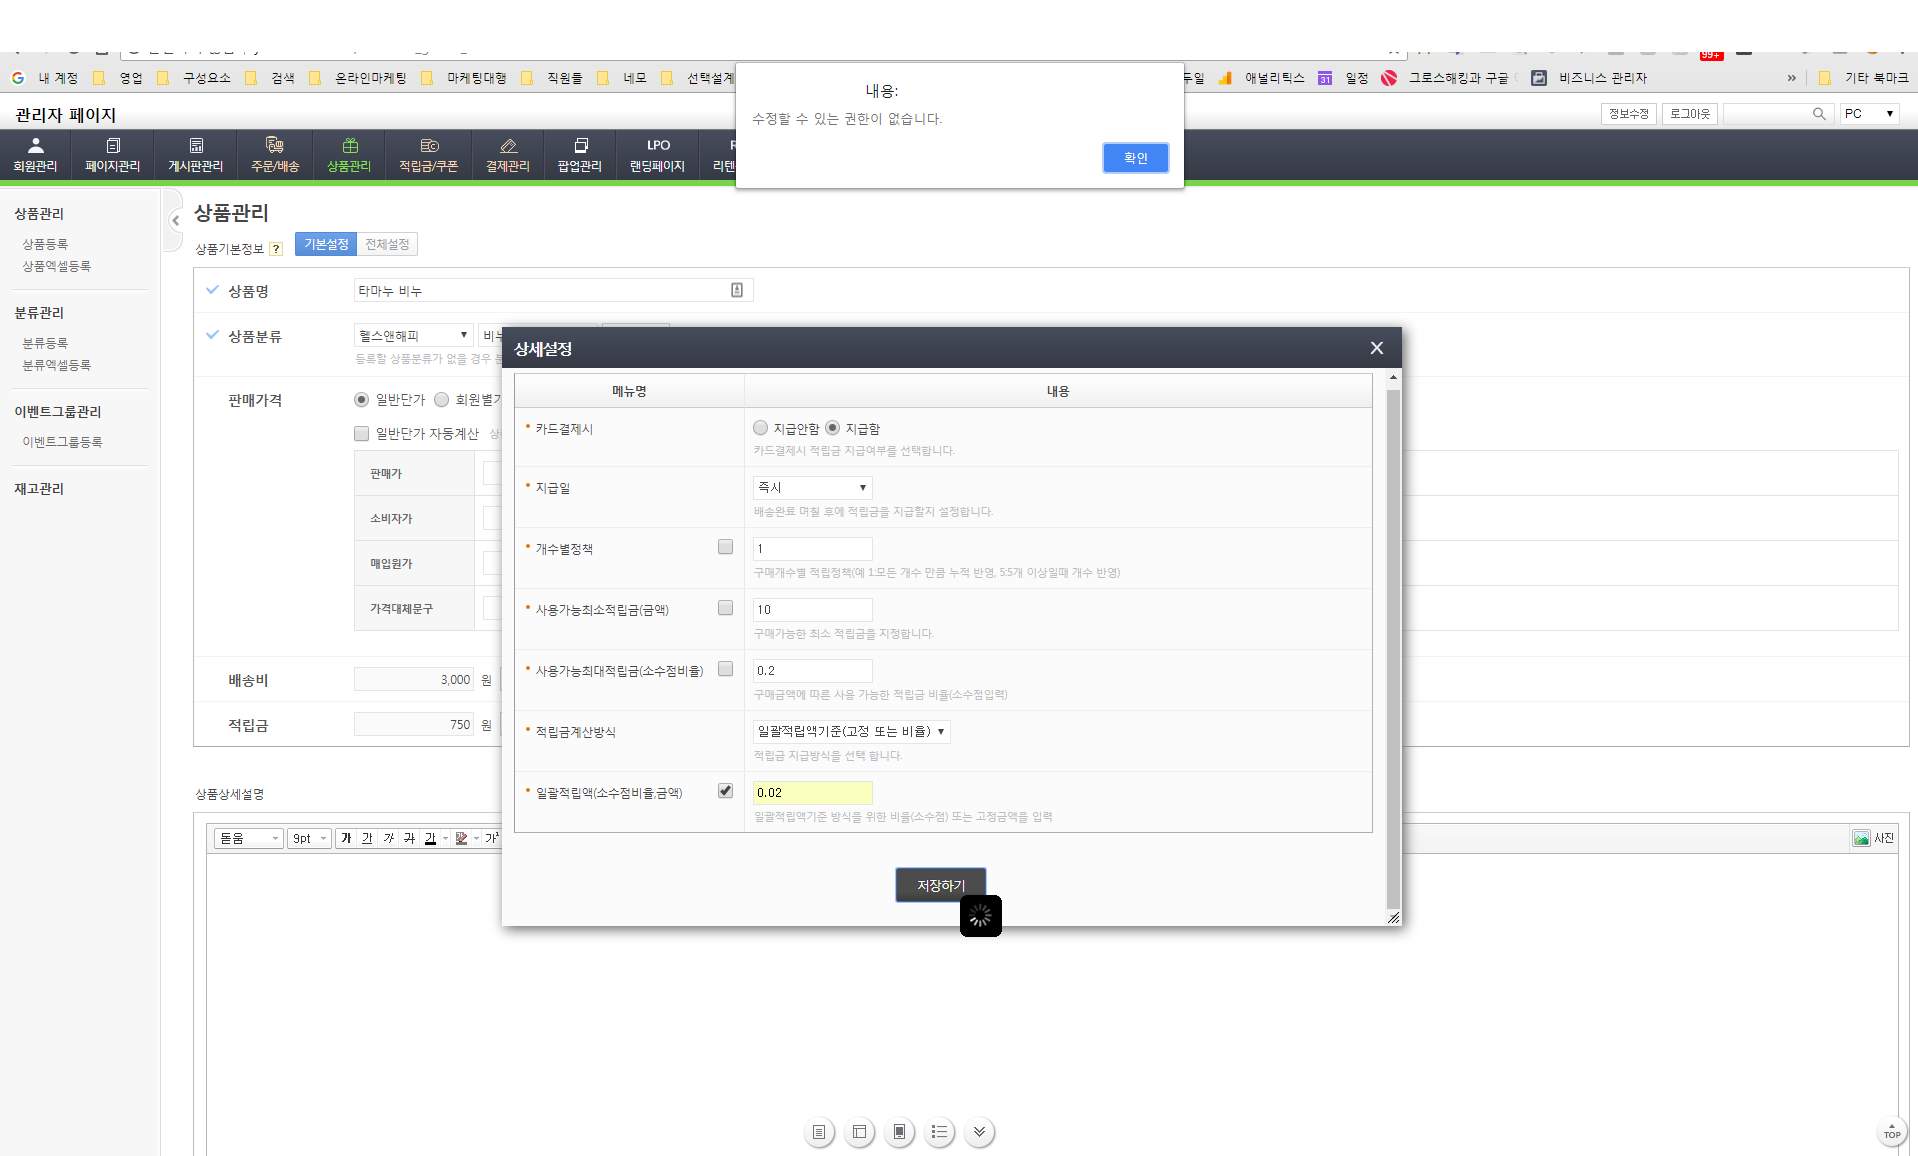Open the 헬스앤해피 category dropdown

[x=413, y=336]
